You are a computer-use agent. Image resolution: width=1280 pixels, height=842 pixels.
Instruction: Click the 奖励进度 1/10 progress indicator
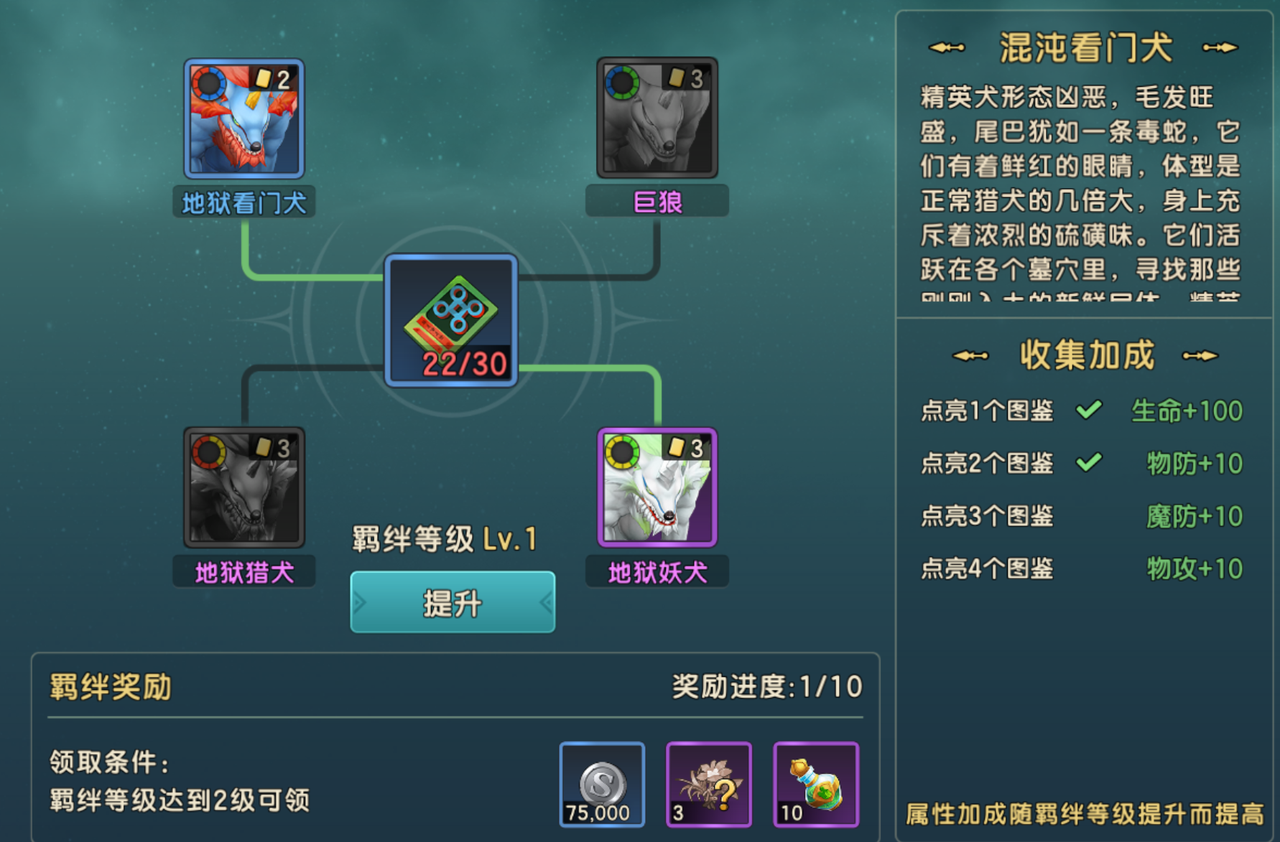(x=767, y=687)
